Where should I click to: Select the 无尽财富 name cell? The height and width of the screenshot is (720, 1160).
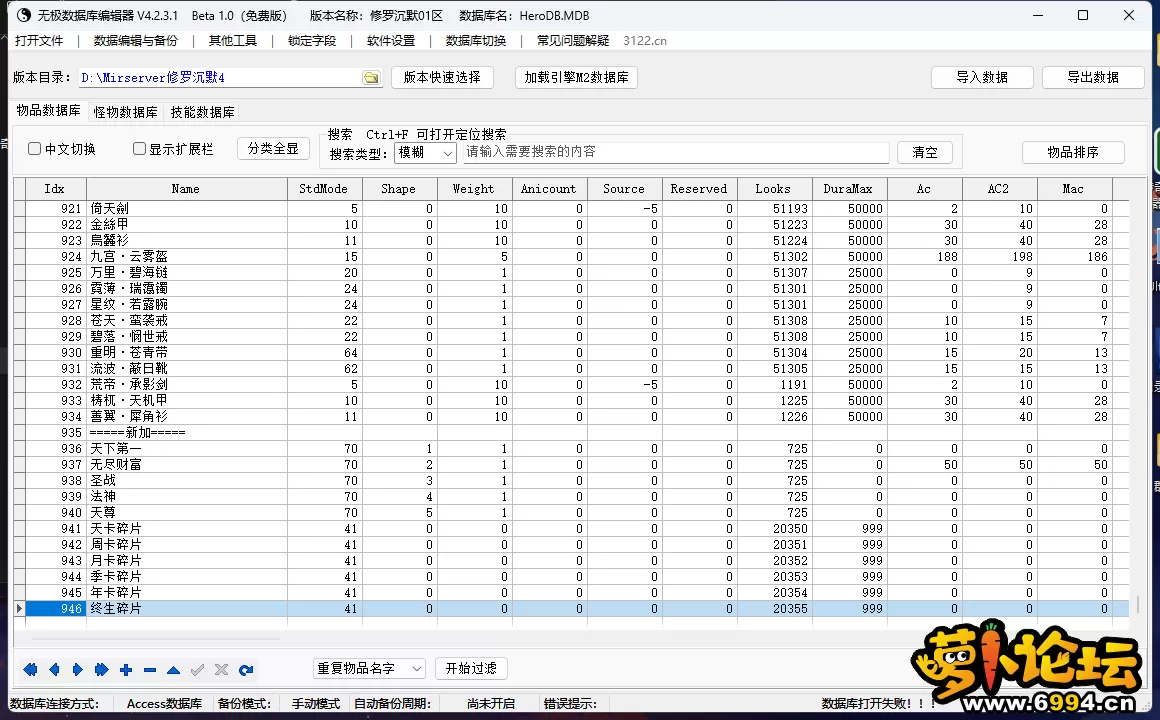tap(186, 465)
